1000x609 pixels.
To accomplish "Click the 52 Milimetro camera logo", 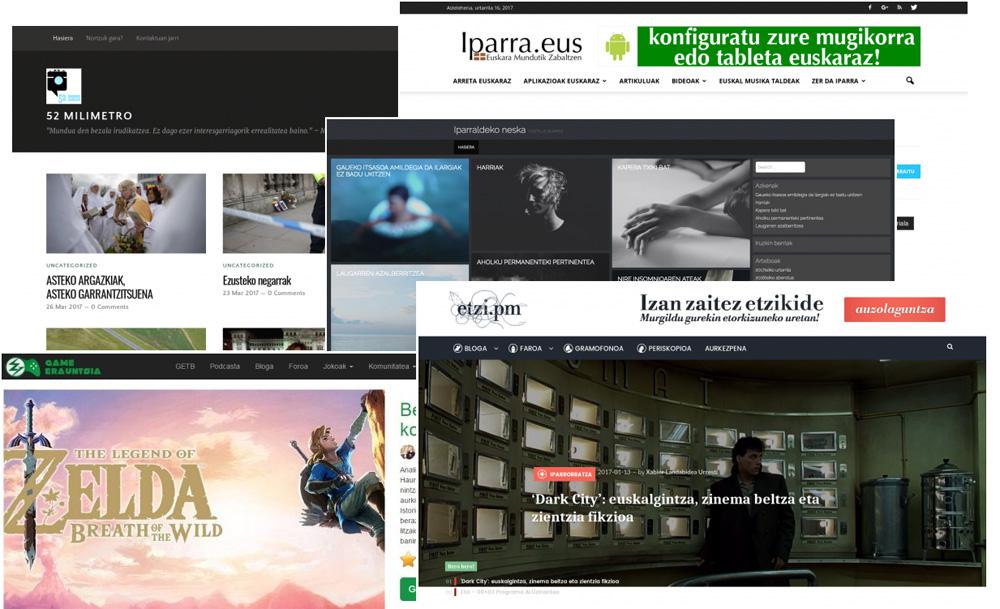I will 63,86.
